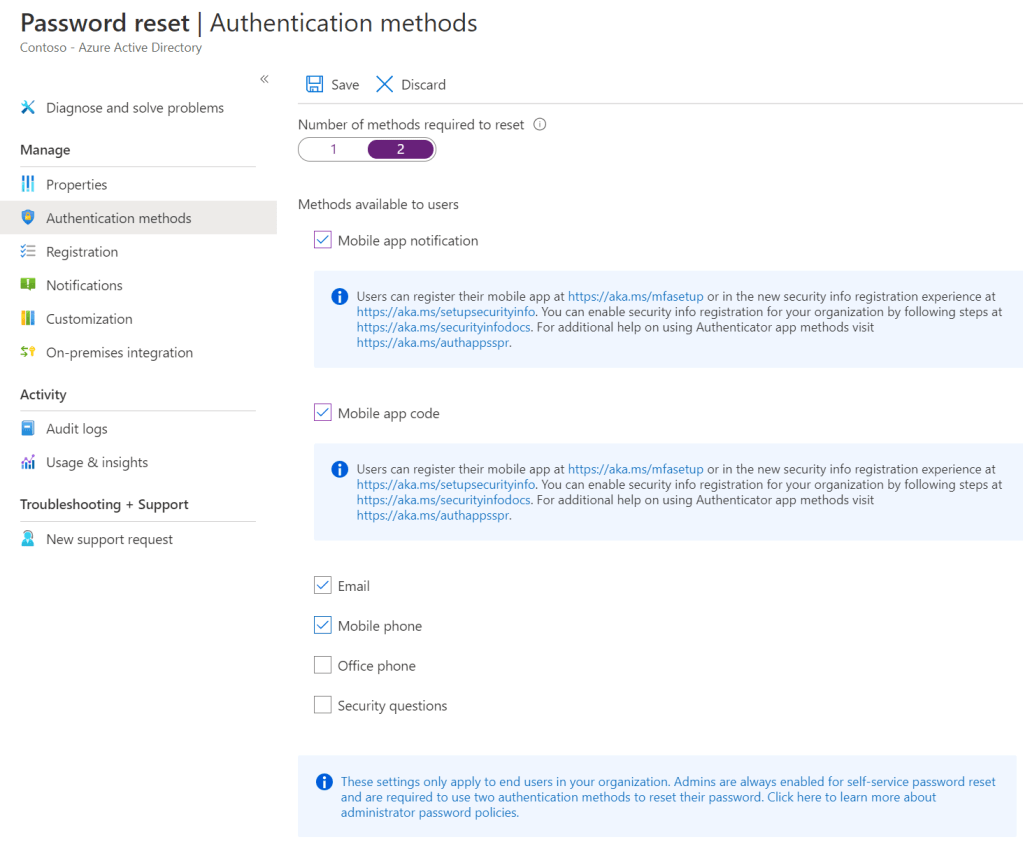Open aka.ms/authappsspr link under Mobile app code
Screen dimensions: 1023x842
coord(433,516)
